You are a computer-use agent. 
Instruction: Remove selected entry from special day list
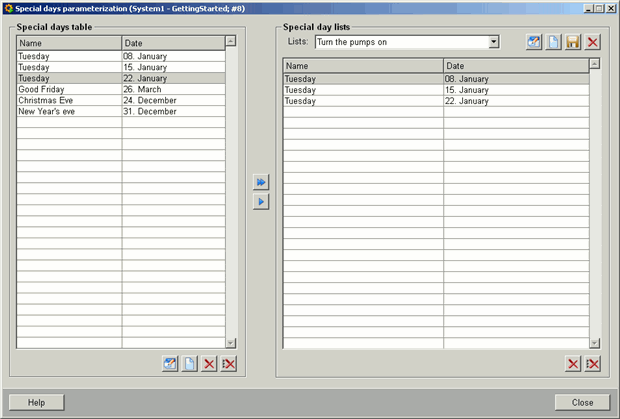573,364
